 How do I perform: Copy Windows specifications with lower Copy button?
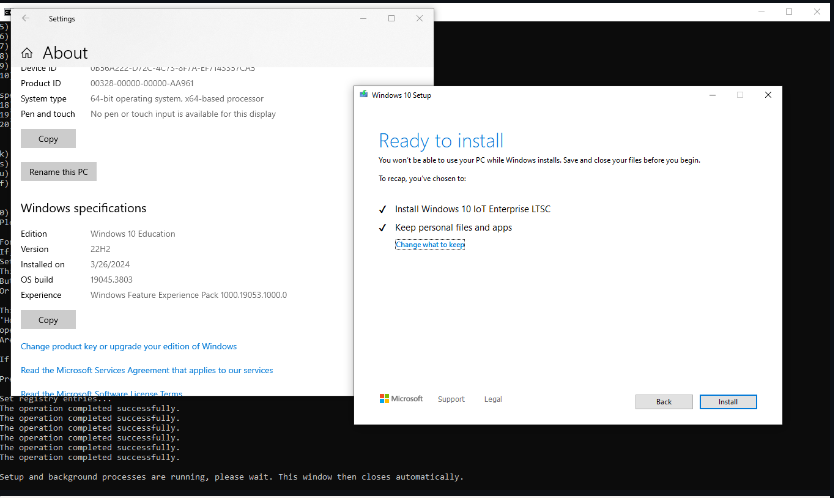pos(48,320)
